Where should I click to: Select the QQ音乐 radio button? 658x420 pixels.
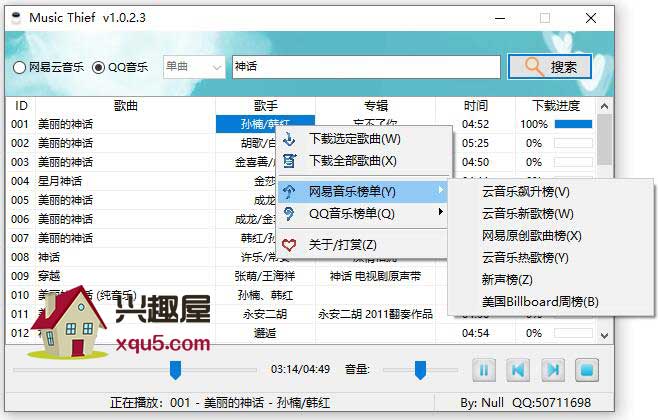(x=120, y=67)
